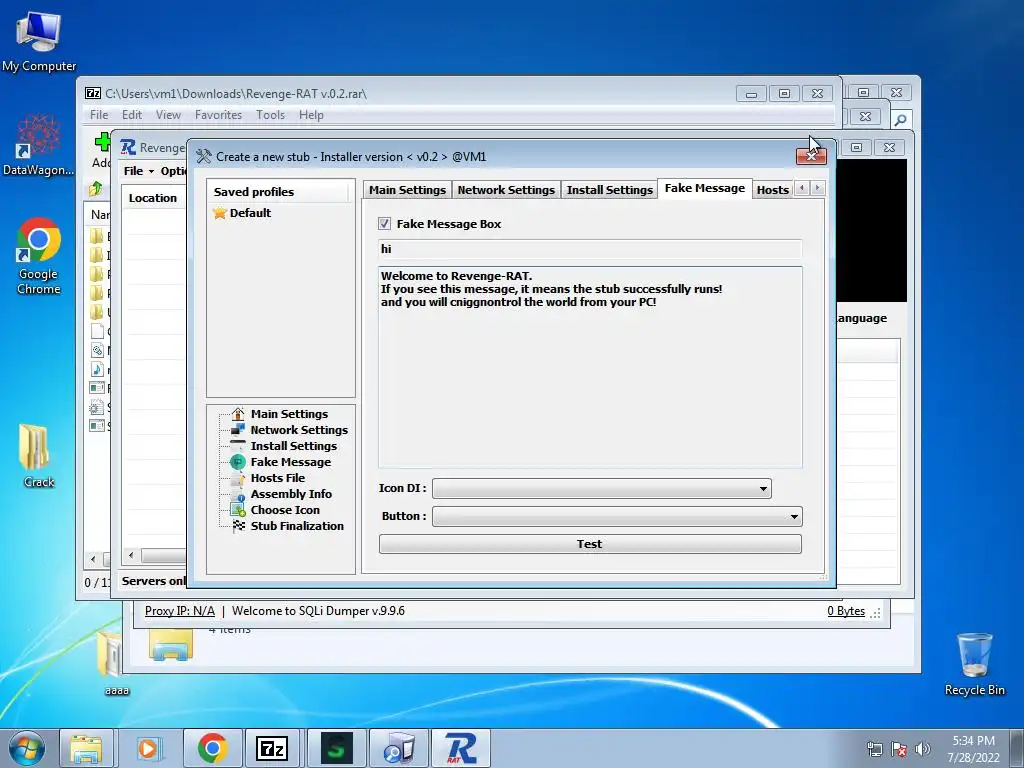Open the Favorites menu in 7-Zip
This screenshot has height=768, width=1024.
pyautogui.click(x=218, y=115)
